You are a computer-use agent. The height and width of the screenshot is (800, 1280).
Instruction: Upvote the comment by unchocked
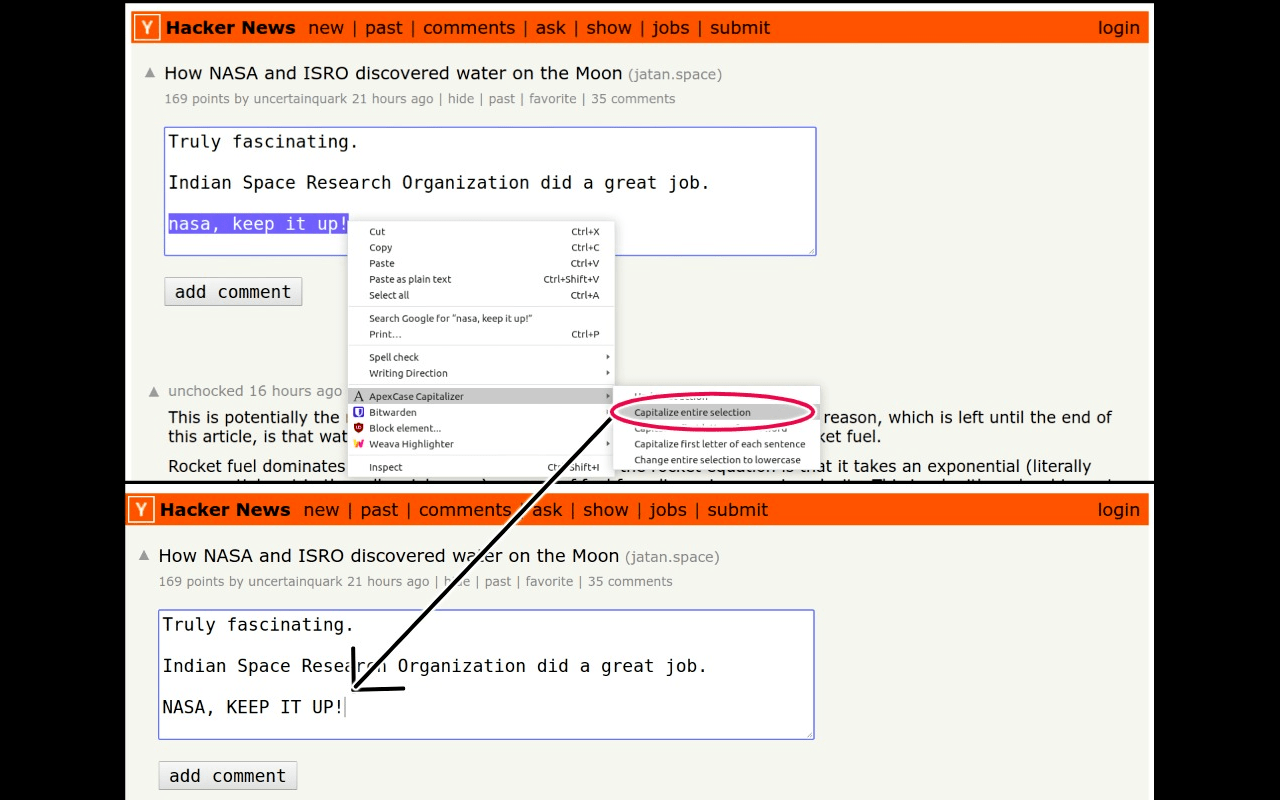(154, 391)
